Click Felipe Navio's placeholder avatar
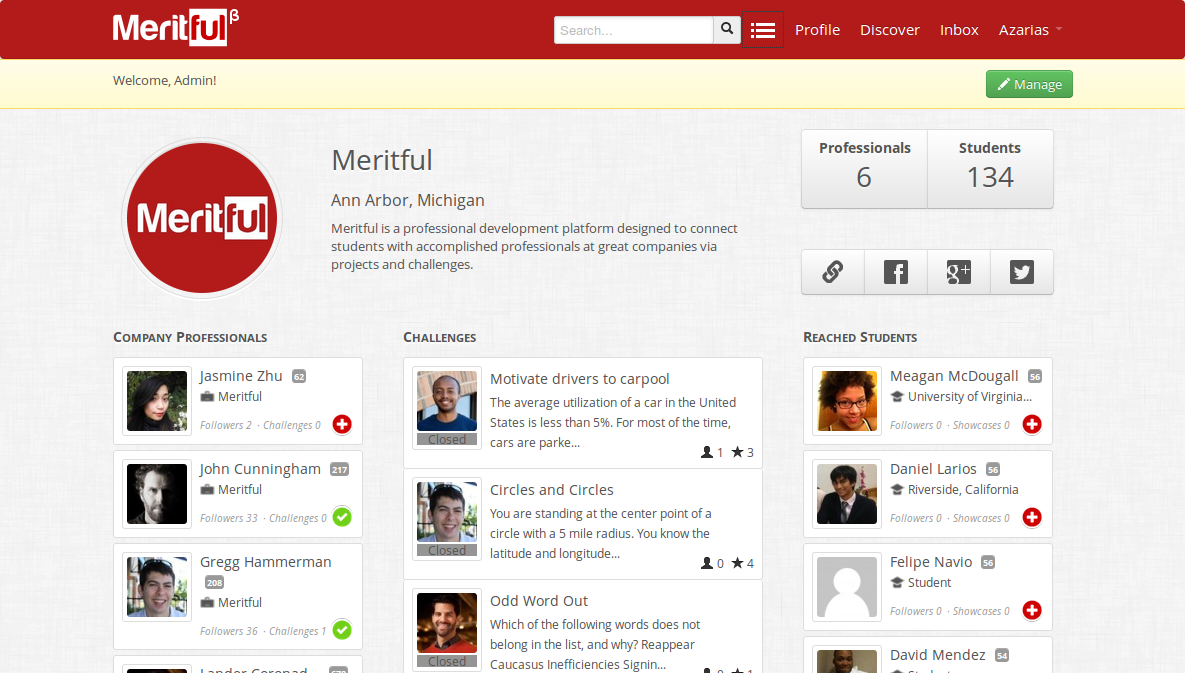 (847, 587)
